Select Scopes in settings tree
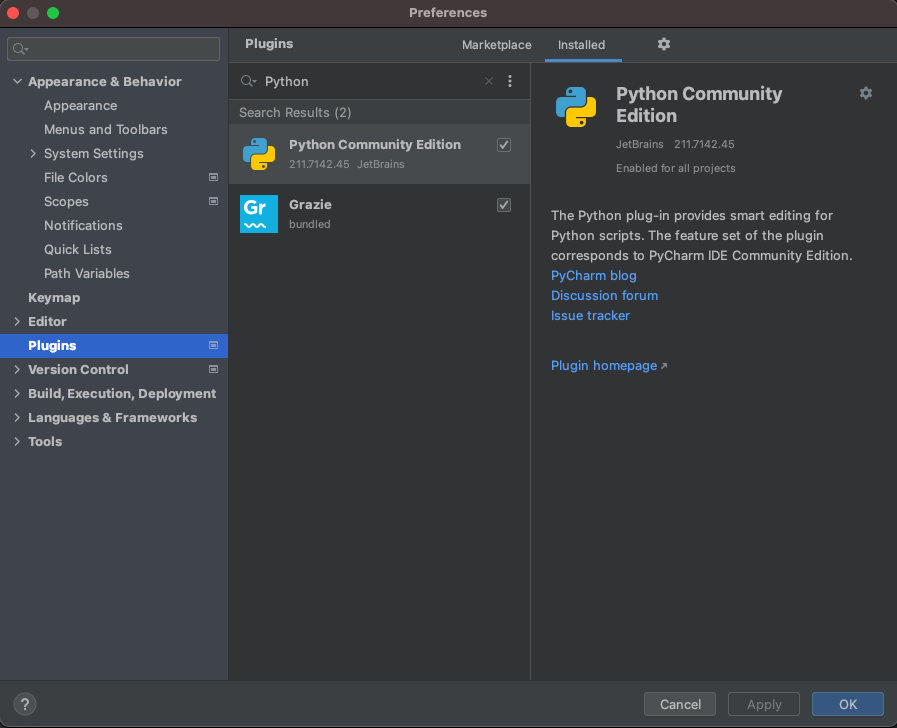The height and width of the screenshot is (728, 897). coord(66,202)
